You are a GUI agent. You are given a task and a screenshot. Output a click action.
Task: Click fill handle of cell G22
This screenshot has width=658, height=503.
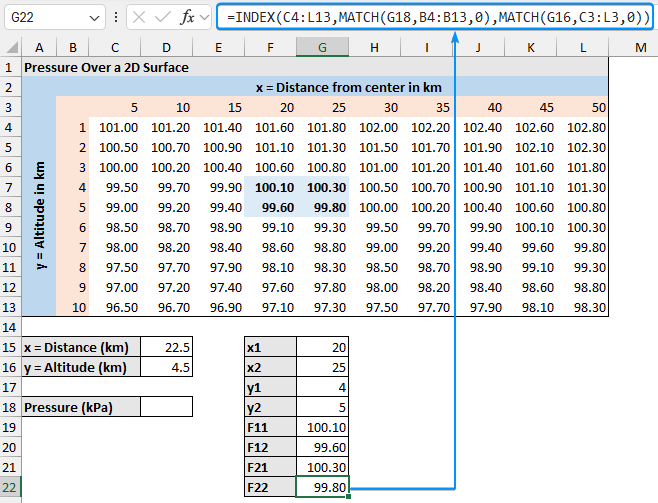tap(348, 497)
